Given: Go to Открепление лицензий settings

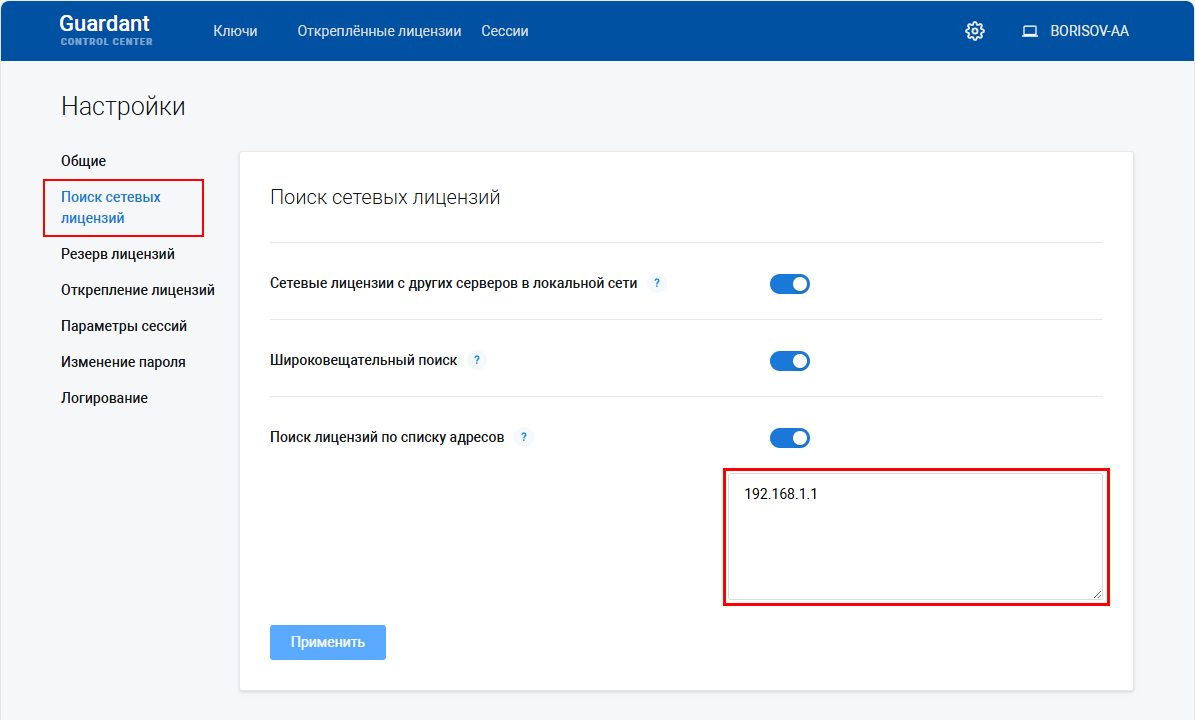Looking at the screenshot, I should tap(137, 289).
